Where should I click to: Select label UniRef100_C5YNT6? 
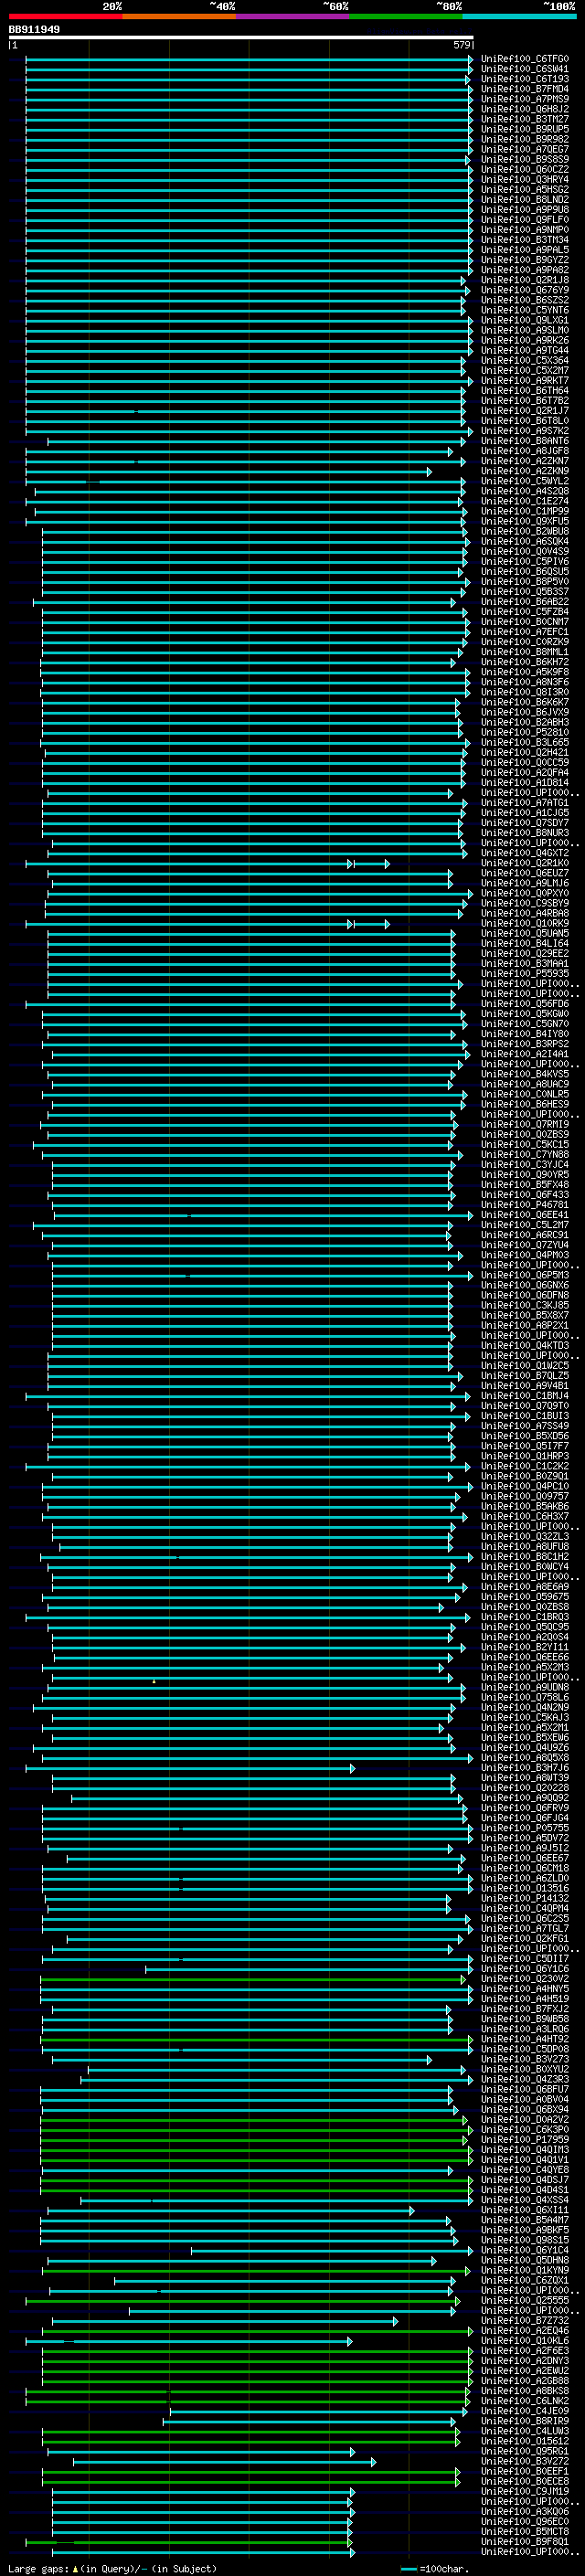coord(525,310)
